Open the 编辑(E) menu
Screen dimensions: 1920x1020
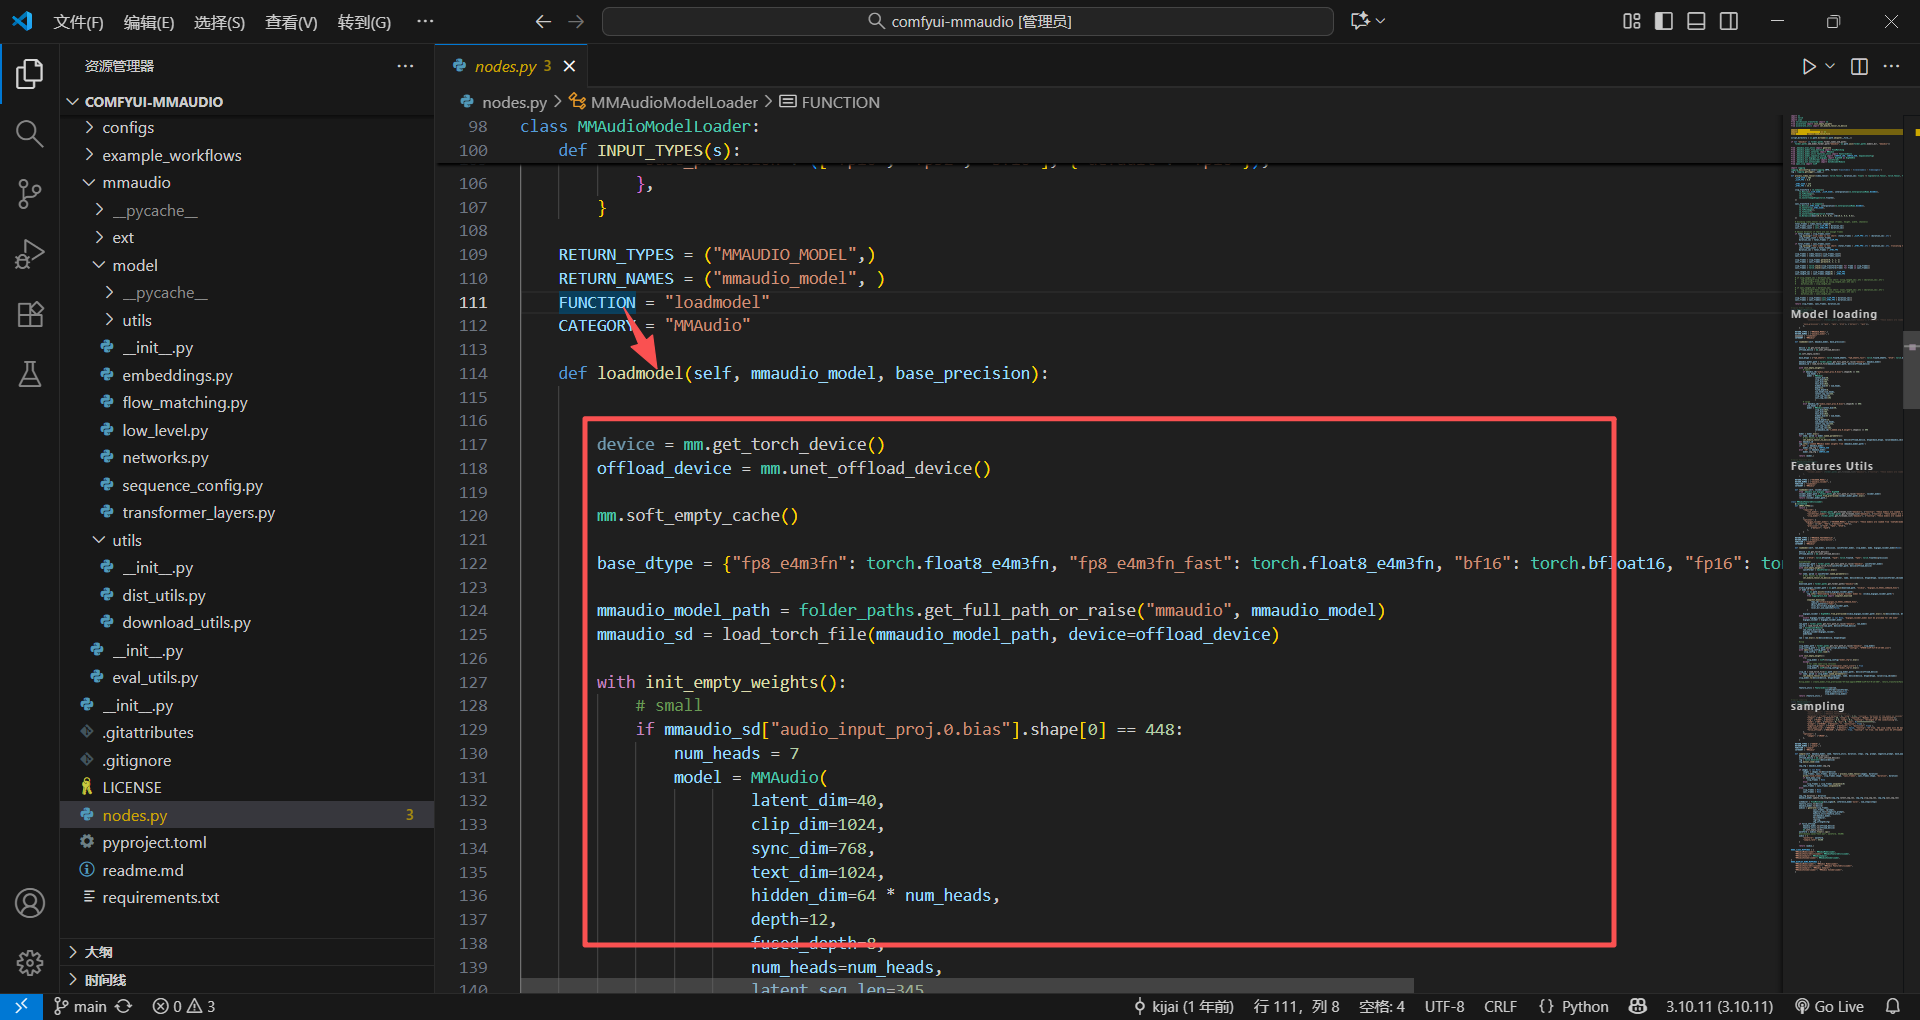pos(148,22)
